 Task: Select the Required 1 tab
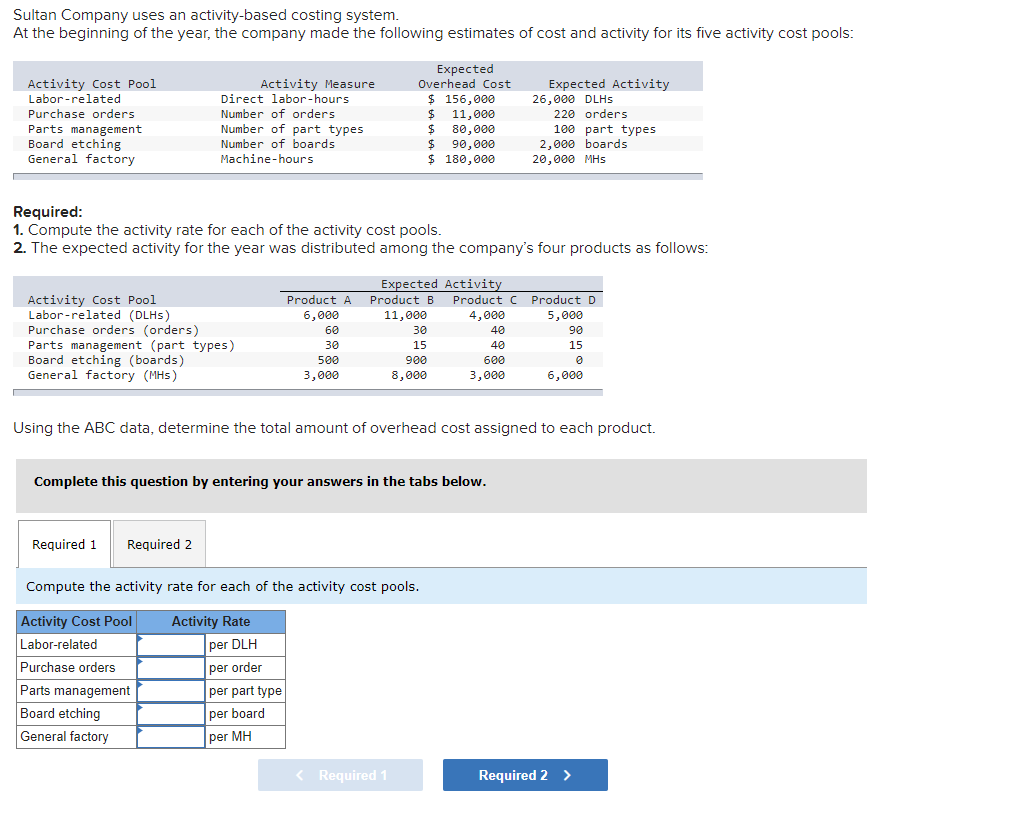(x=64, y=544)
